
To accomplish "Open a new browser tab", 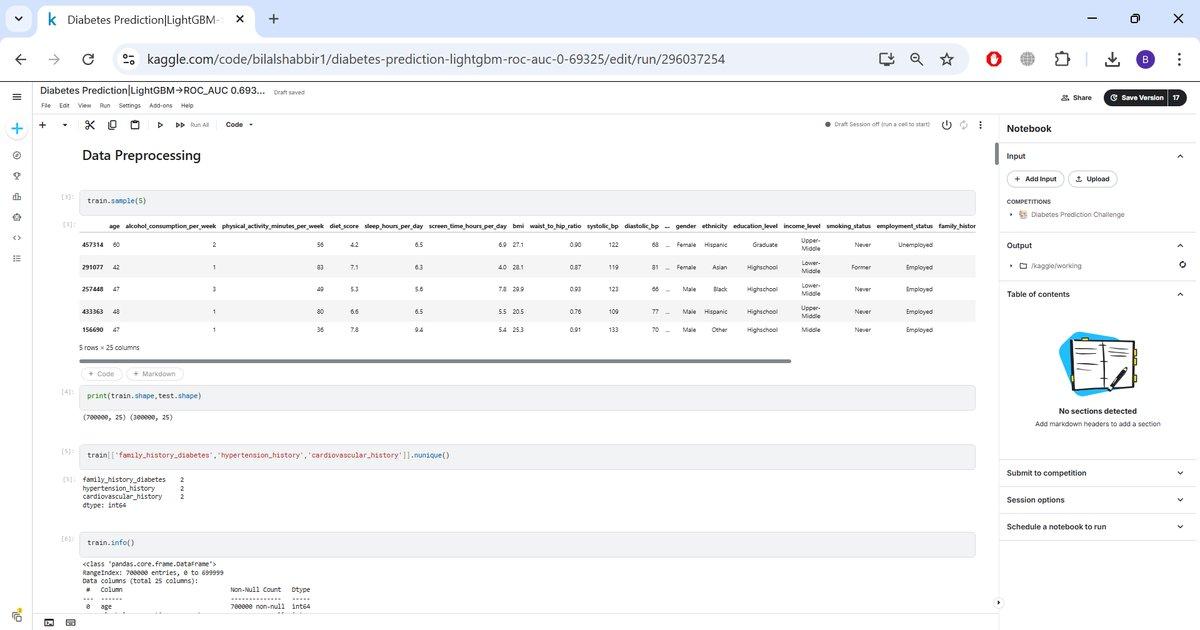I will pos(274,19).
